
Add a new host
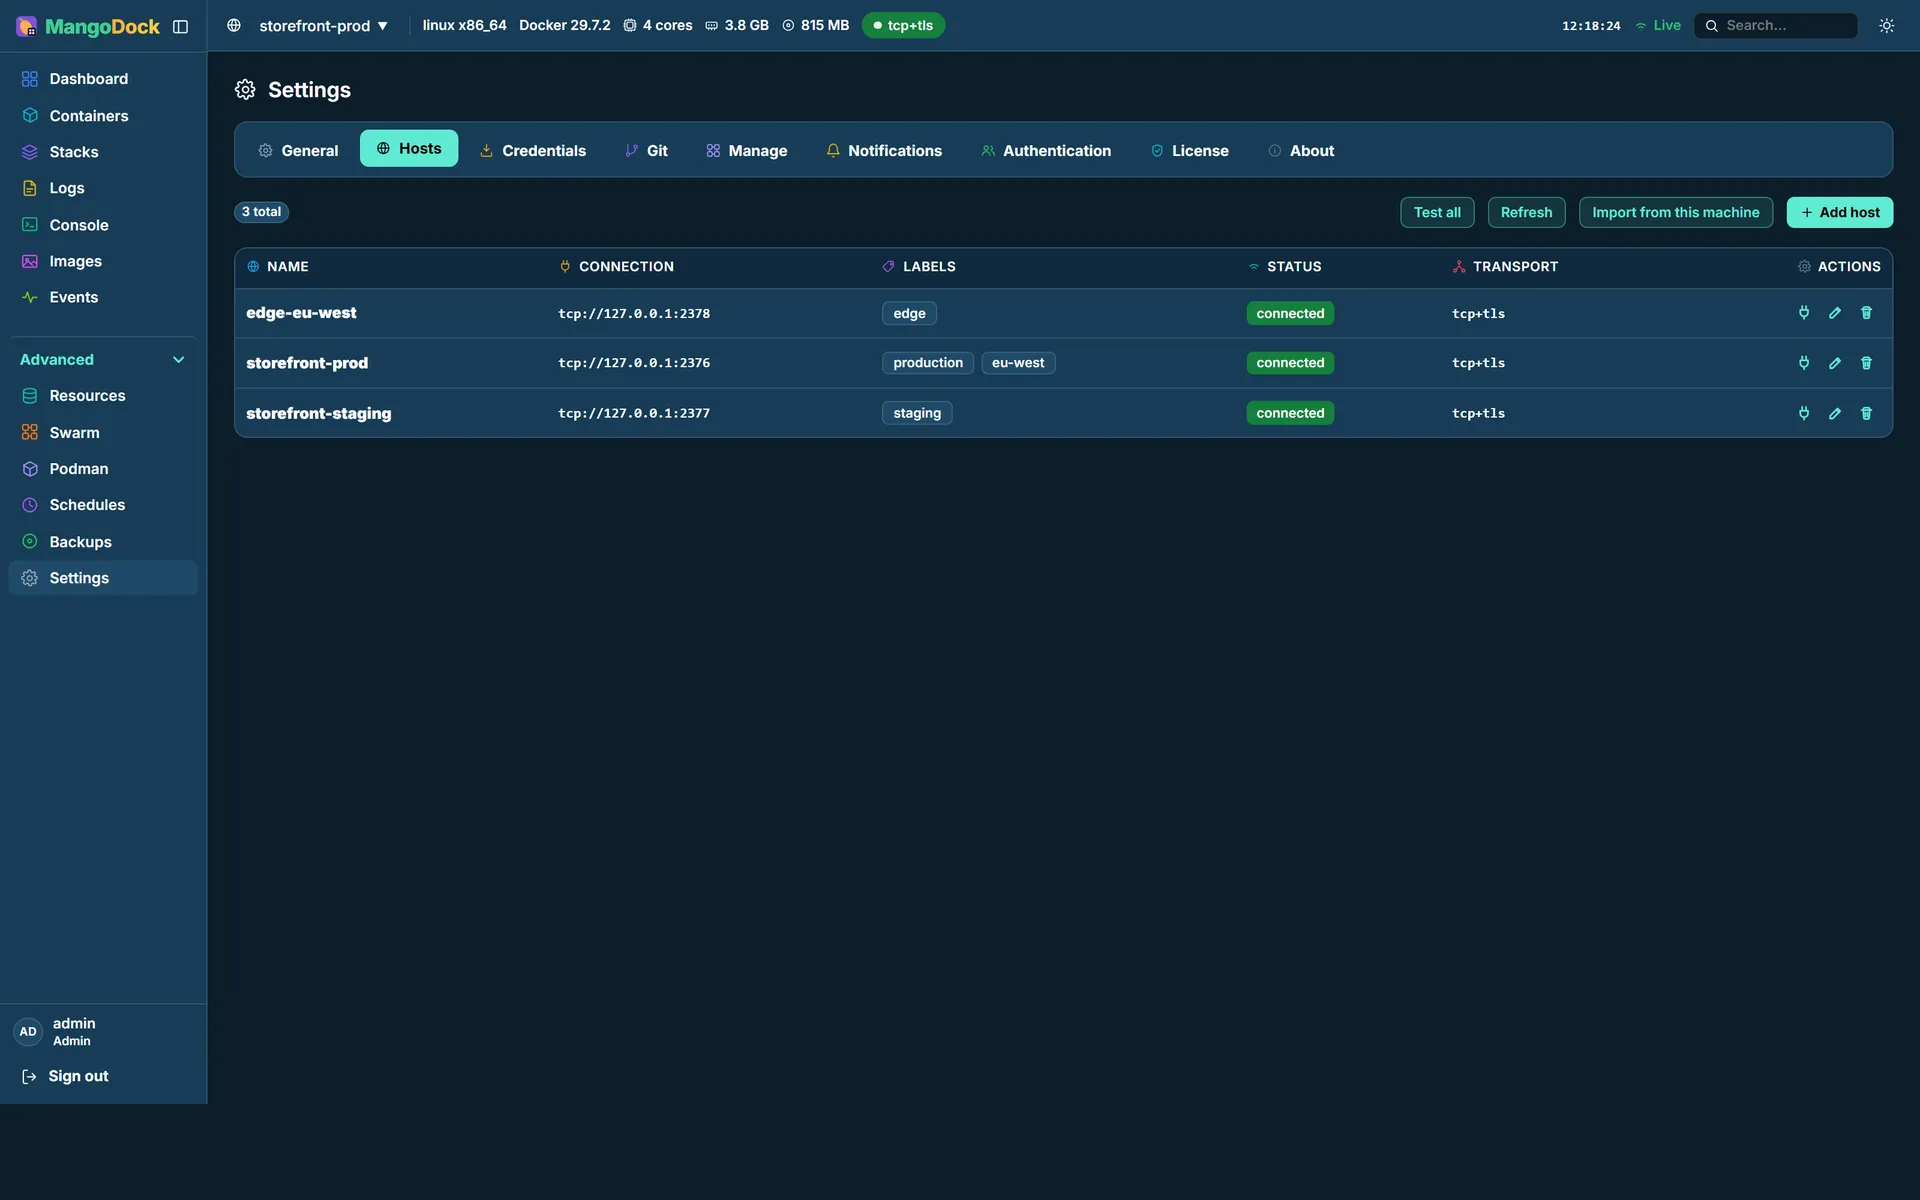[x=1839, y=212]
